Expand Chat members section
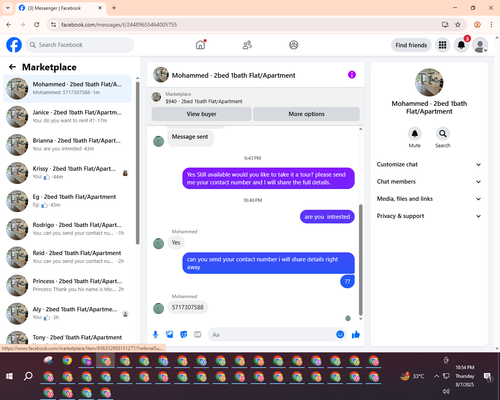 [x=429, y=182]
